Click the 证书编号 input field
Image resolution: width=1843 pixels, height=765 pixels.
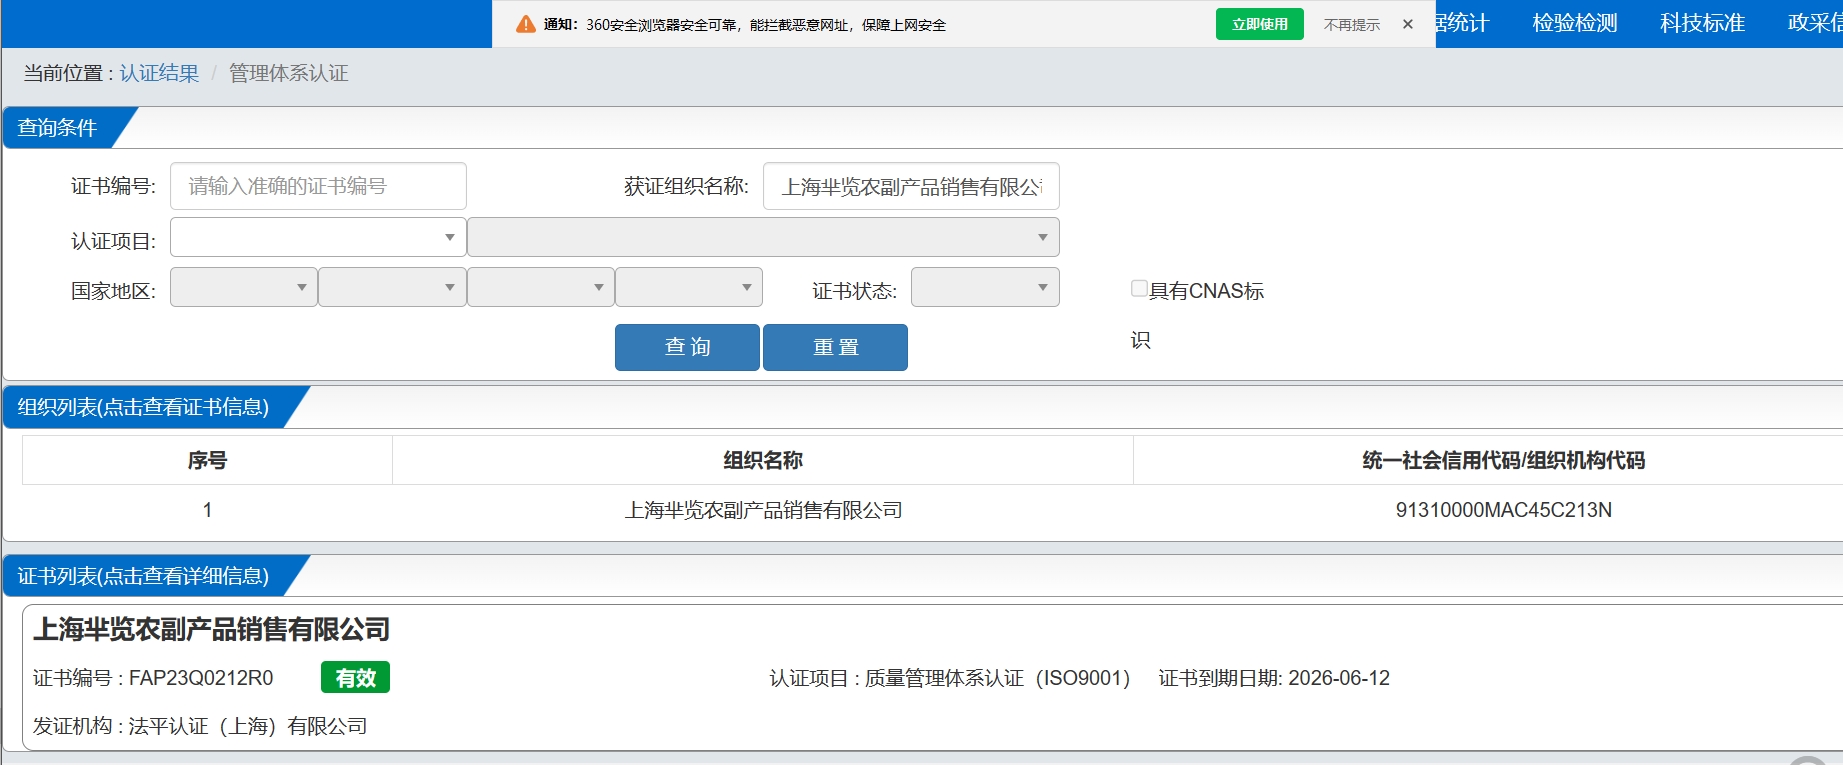tap(318, 186)
